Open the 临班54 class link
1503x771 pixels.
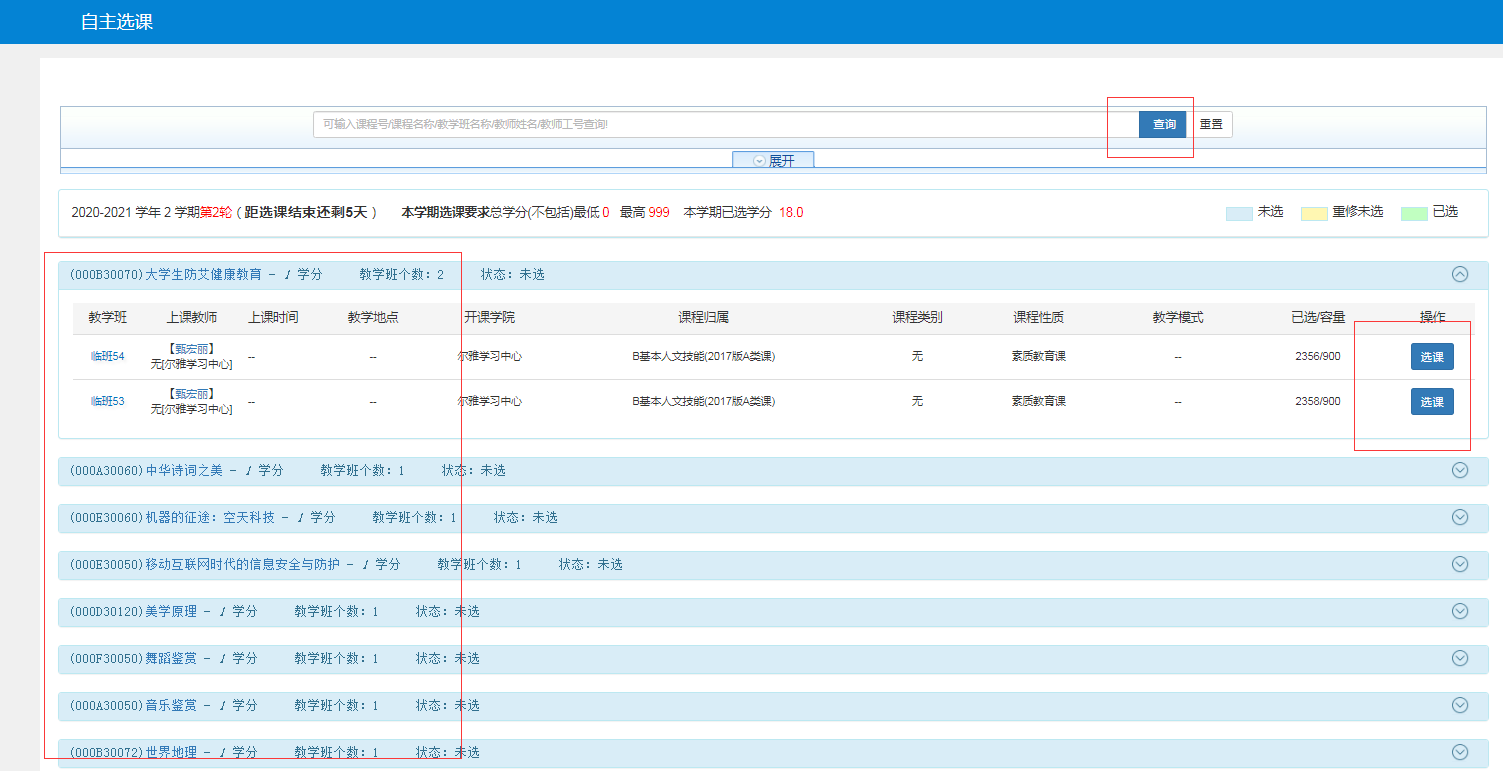(x=107, y=357)
